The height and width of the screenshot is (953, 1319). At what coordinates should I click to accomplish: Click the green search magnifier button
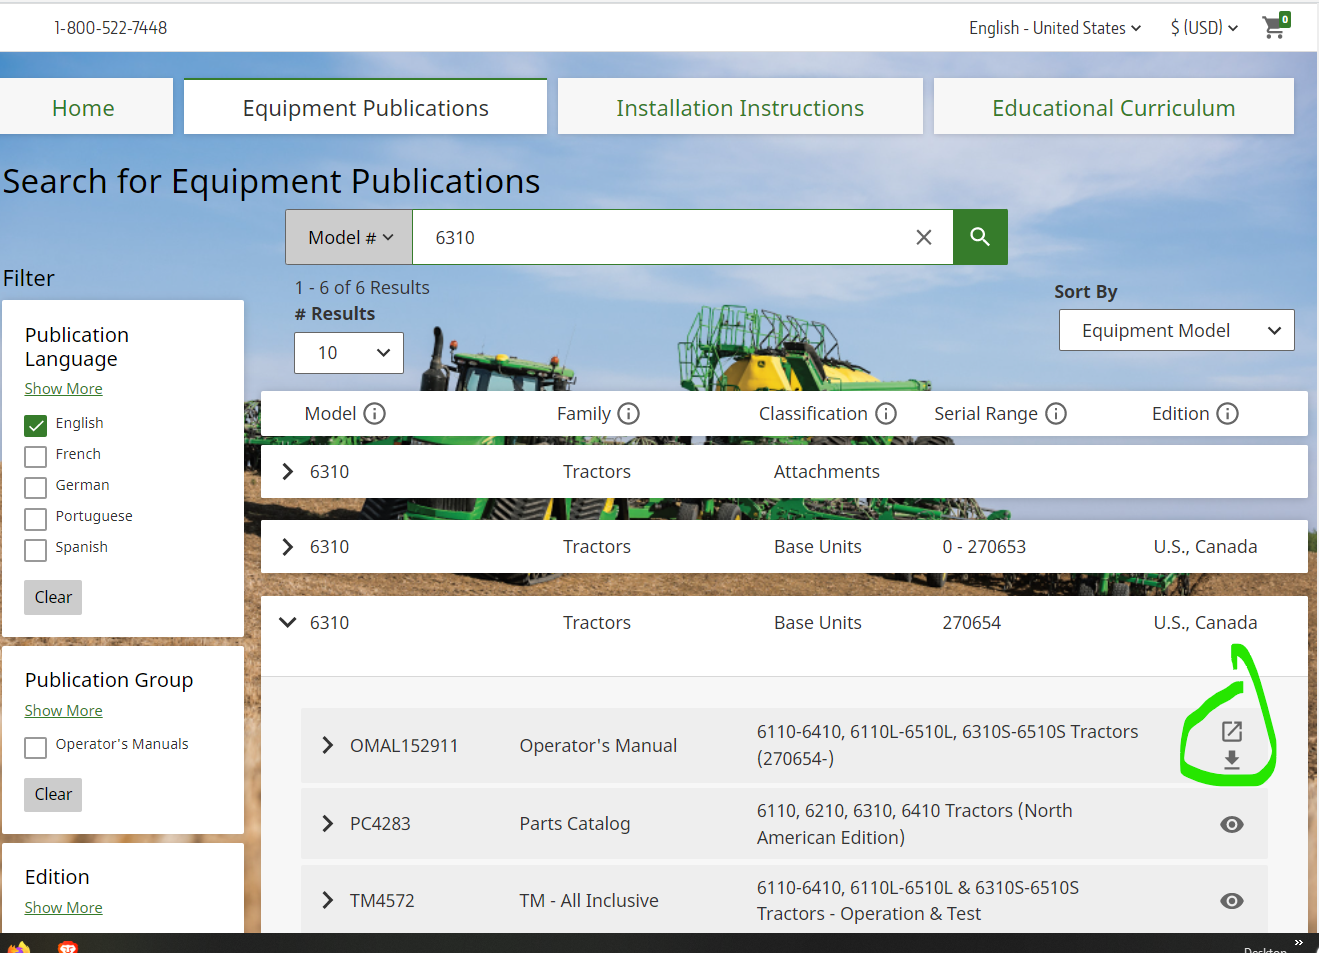979,237
